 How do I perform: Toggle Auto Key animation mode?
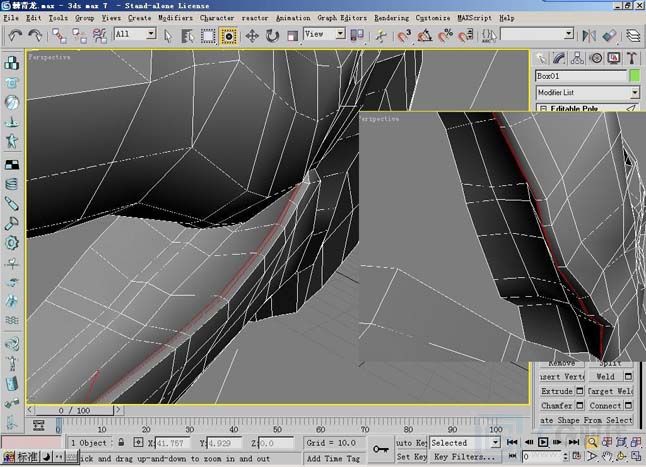410,442
